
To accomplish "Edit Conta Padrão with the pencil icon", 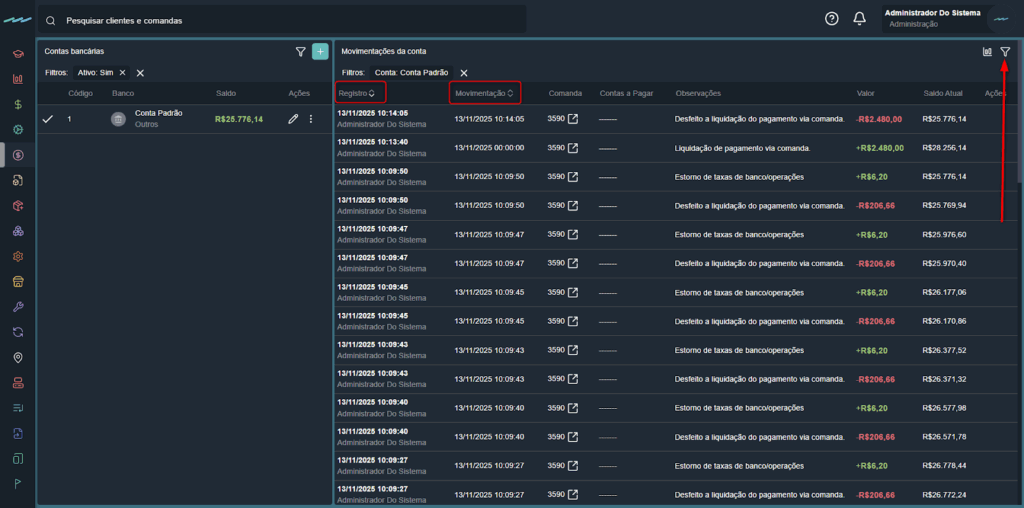I will tap(293, 119).
